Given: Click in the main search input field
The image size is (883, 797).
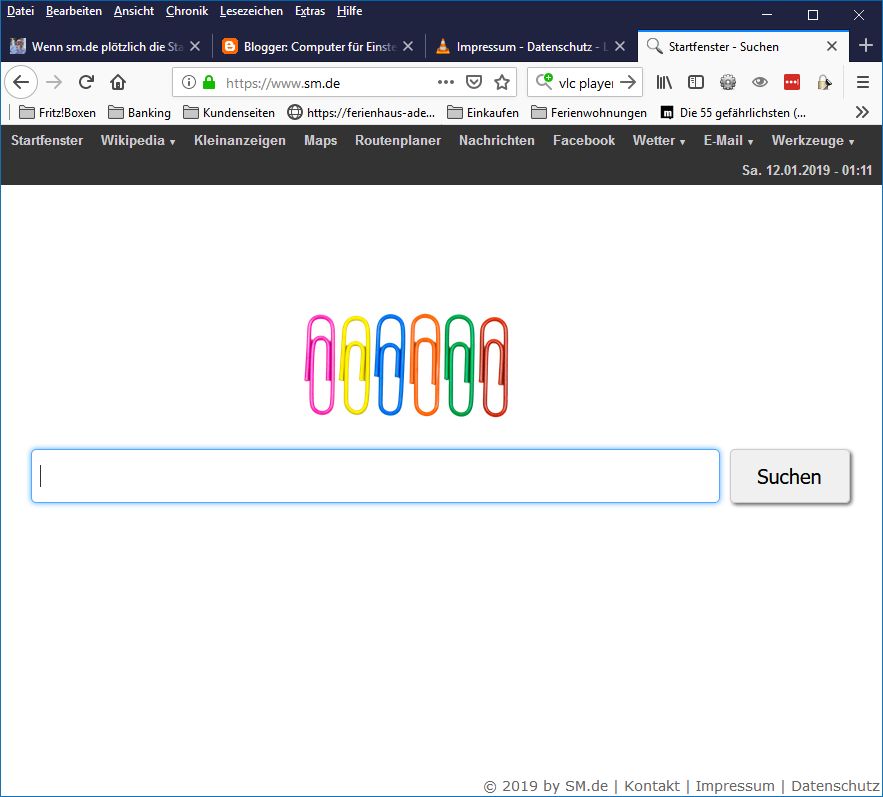Looking at the screenshot, I should [375, 476].
